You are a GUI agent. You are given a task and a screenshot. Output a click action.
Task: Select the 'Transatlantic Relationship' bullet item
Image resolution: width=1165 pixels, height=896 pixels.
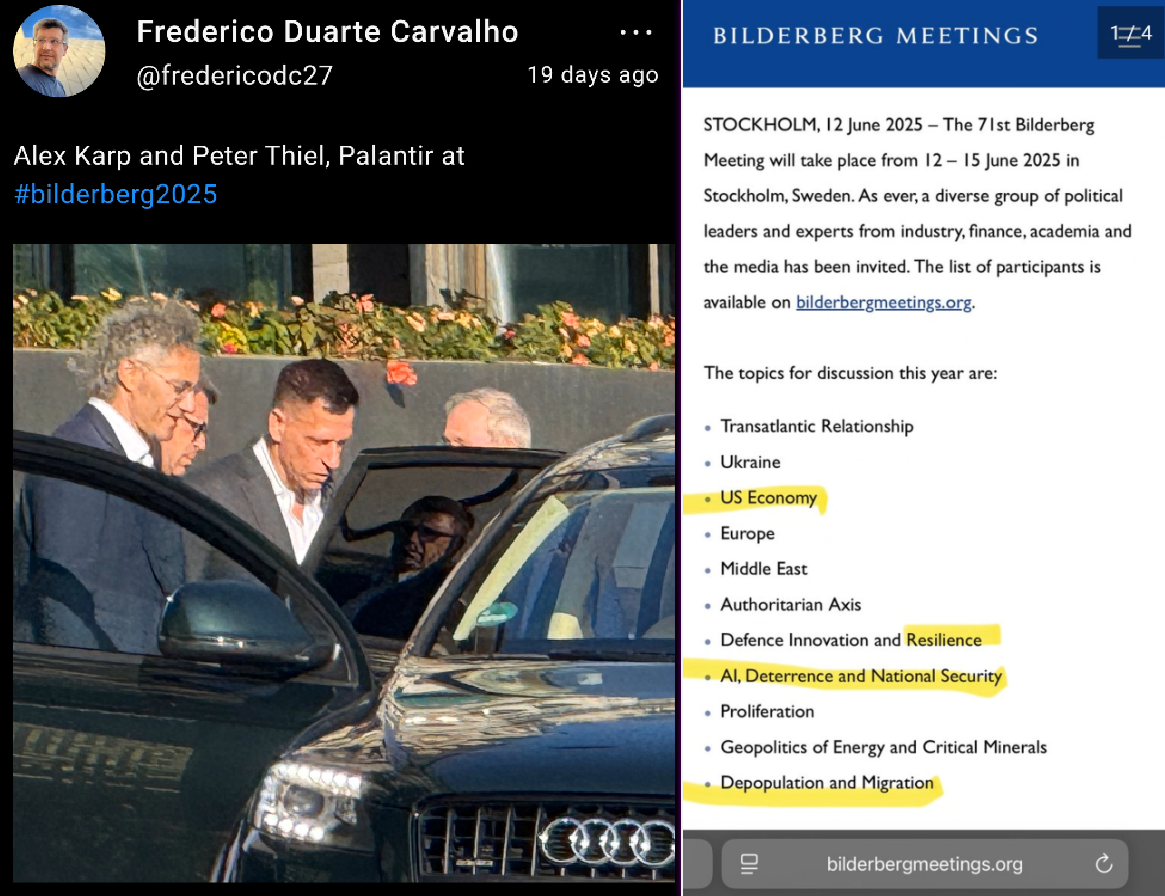pos(817,426)
